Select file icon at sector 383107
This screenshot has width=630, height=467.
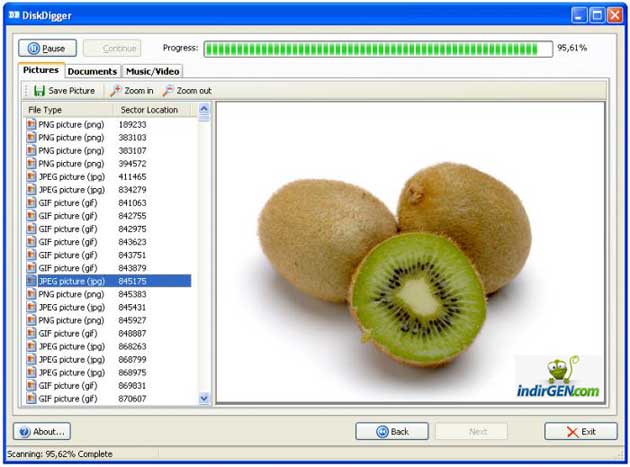(31, 150)
